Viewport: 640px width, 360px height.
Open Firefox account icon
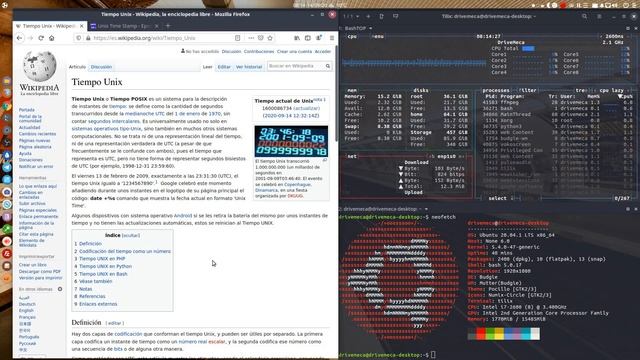(x=319, y=38)
